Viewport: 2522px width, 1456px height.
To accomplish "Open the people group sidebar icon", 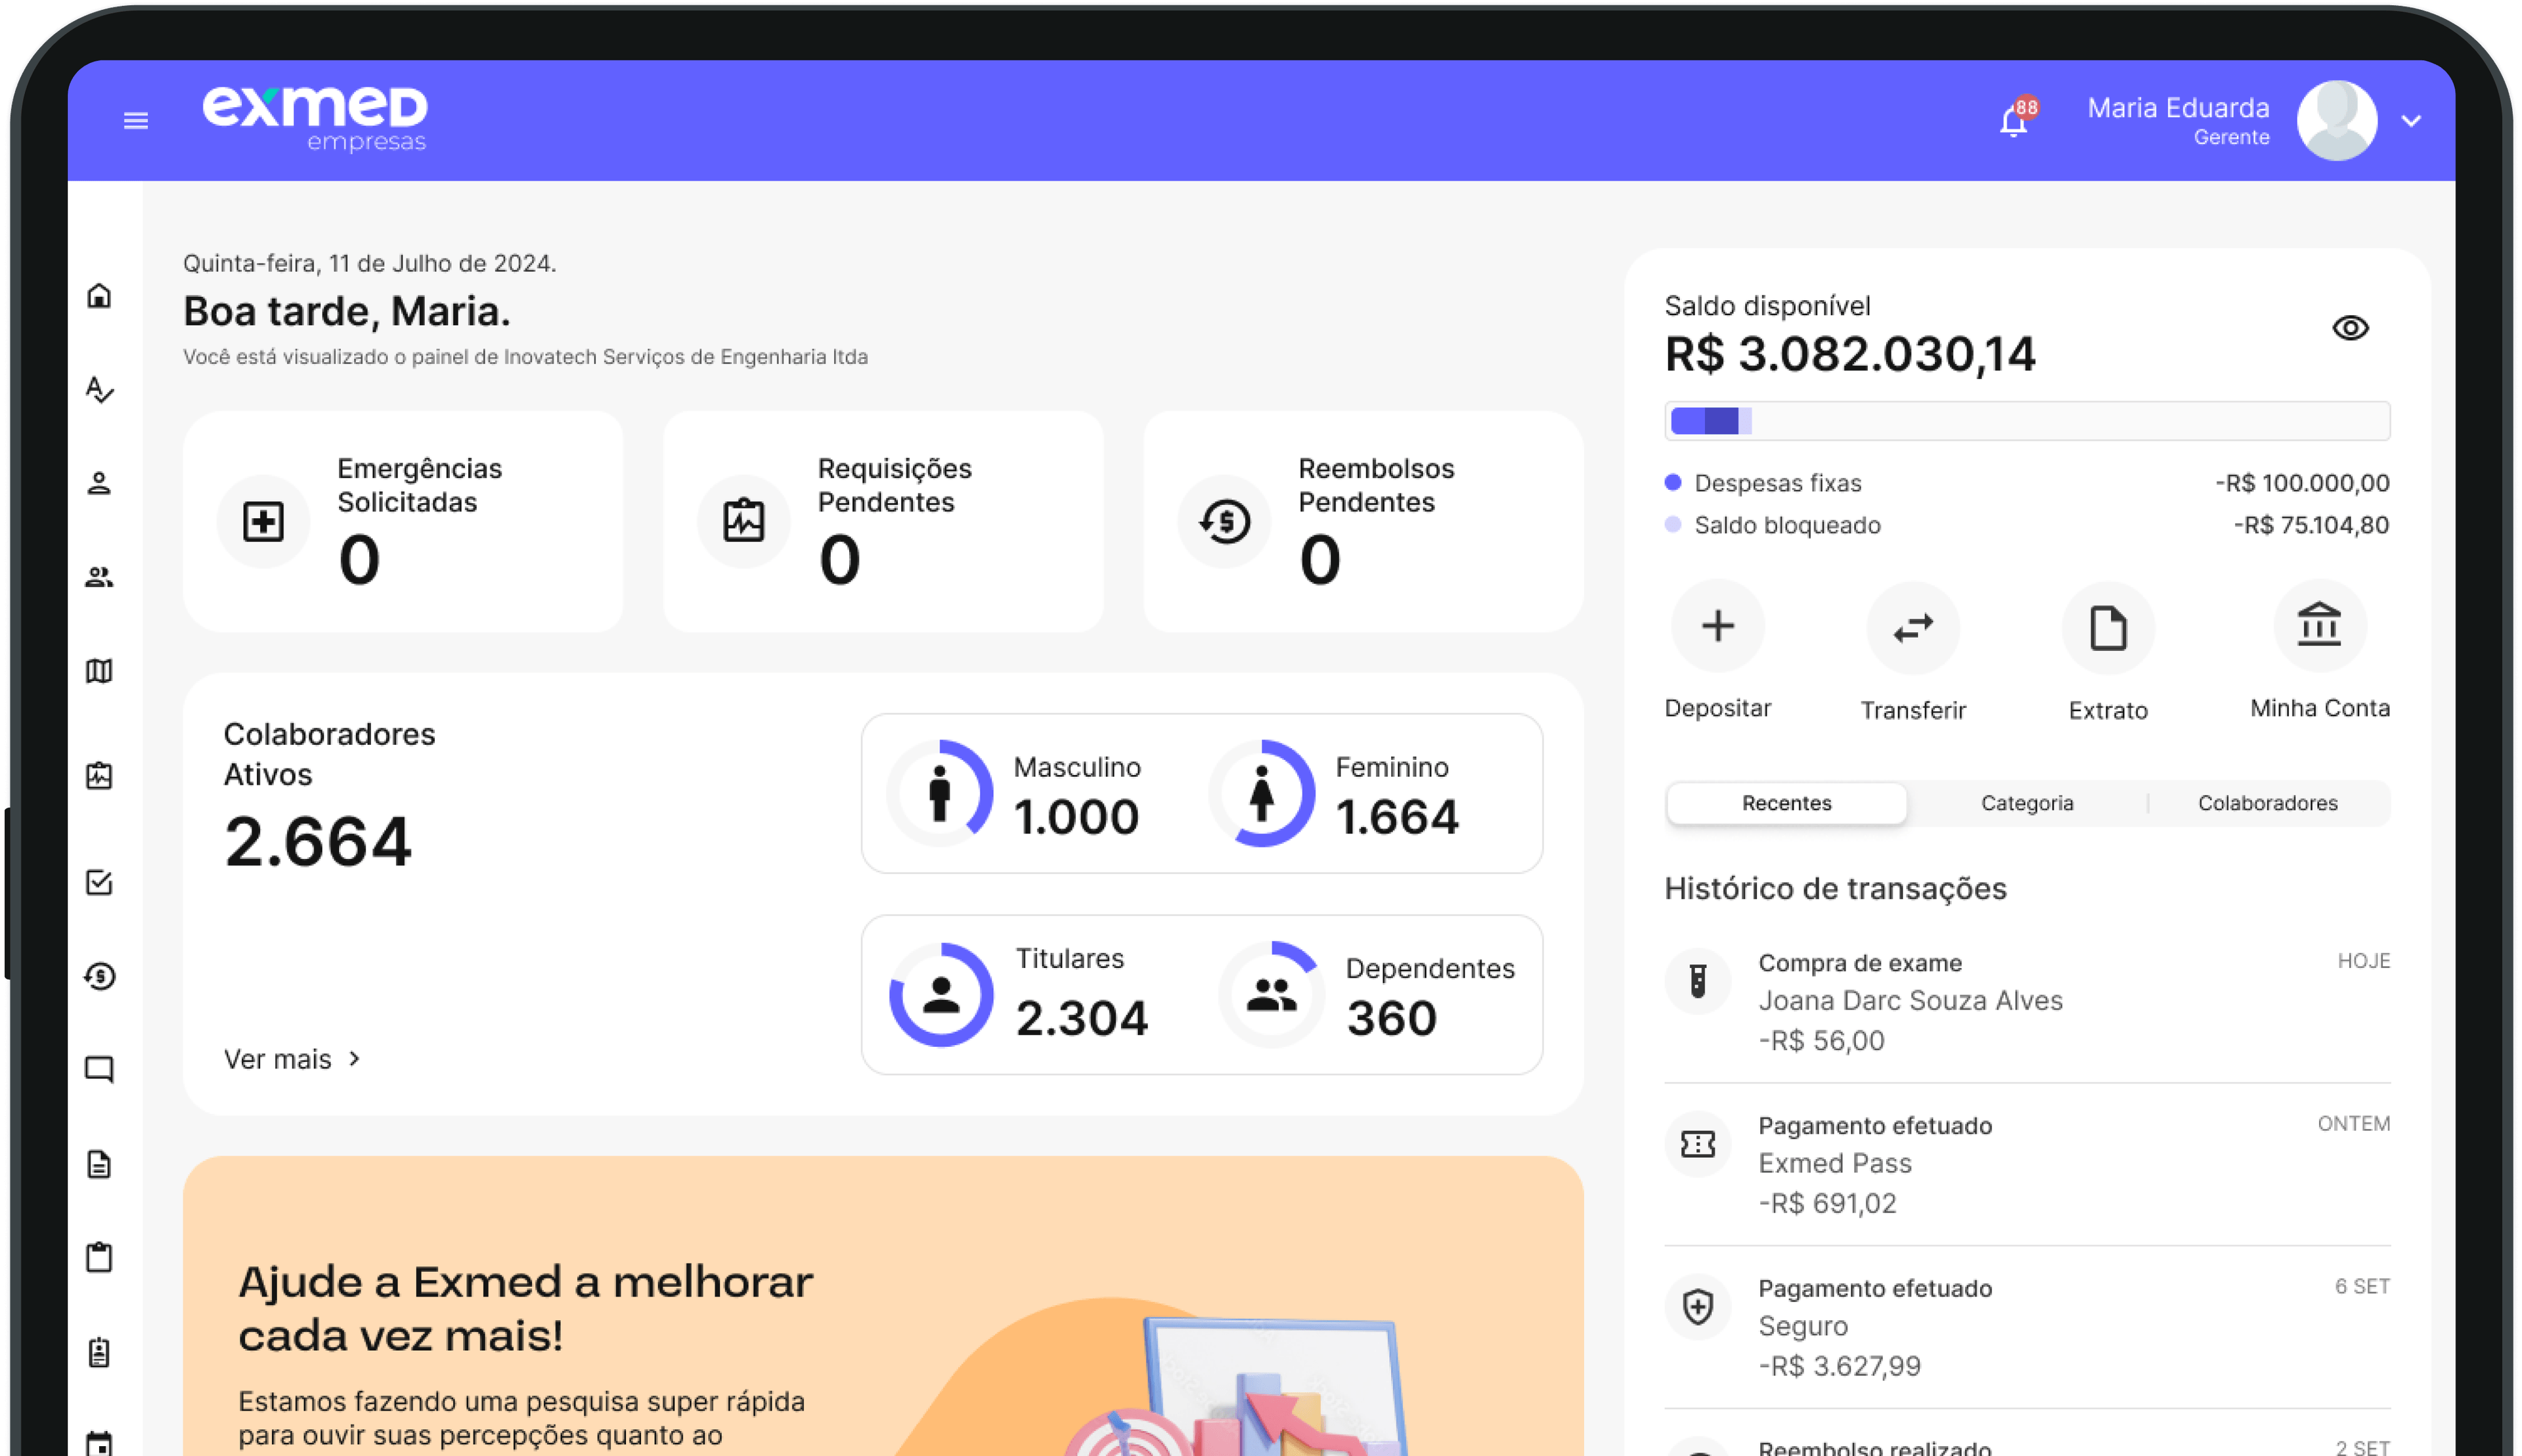I will coord(99,577).
